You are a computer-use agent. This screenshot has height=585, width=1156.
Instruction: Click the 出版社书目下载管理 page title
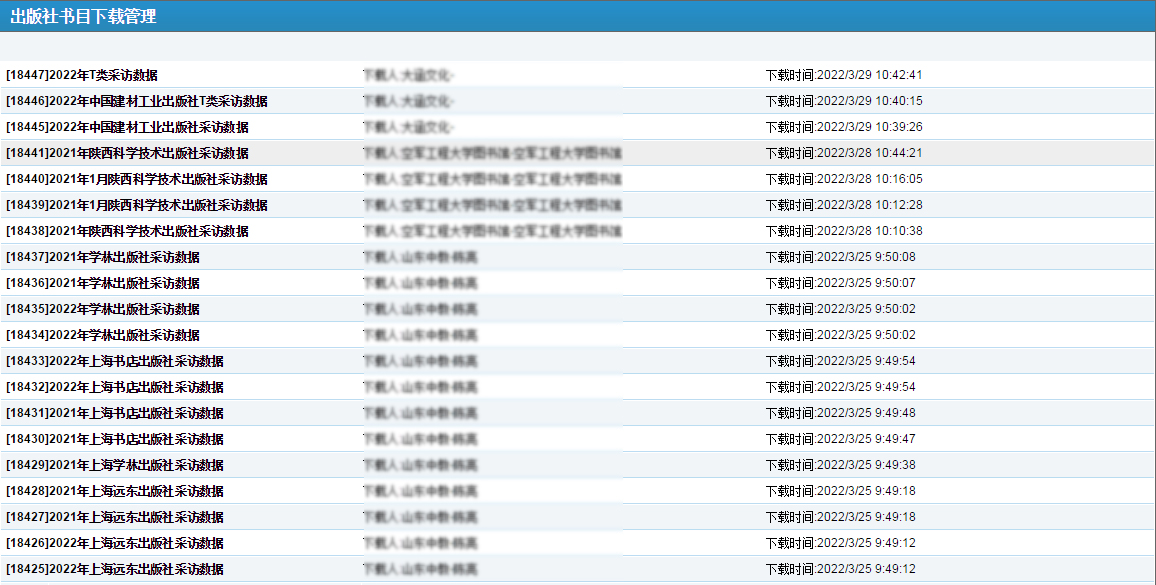(x=83, y=16)
